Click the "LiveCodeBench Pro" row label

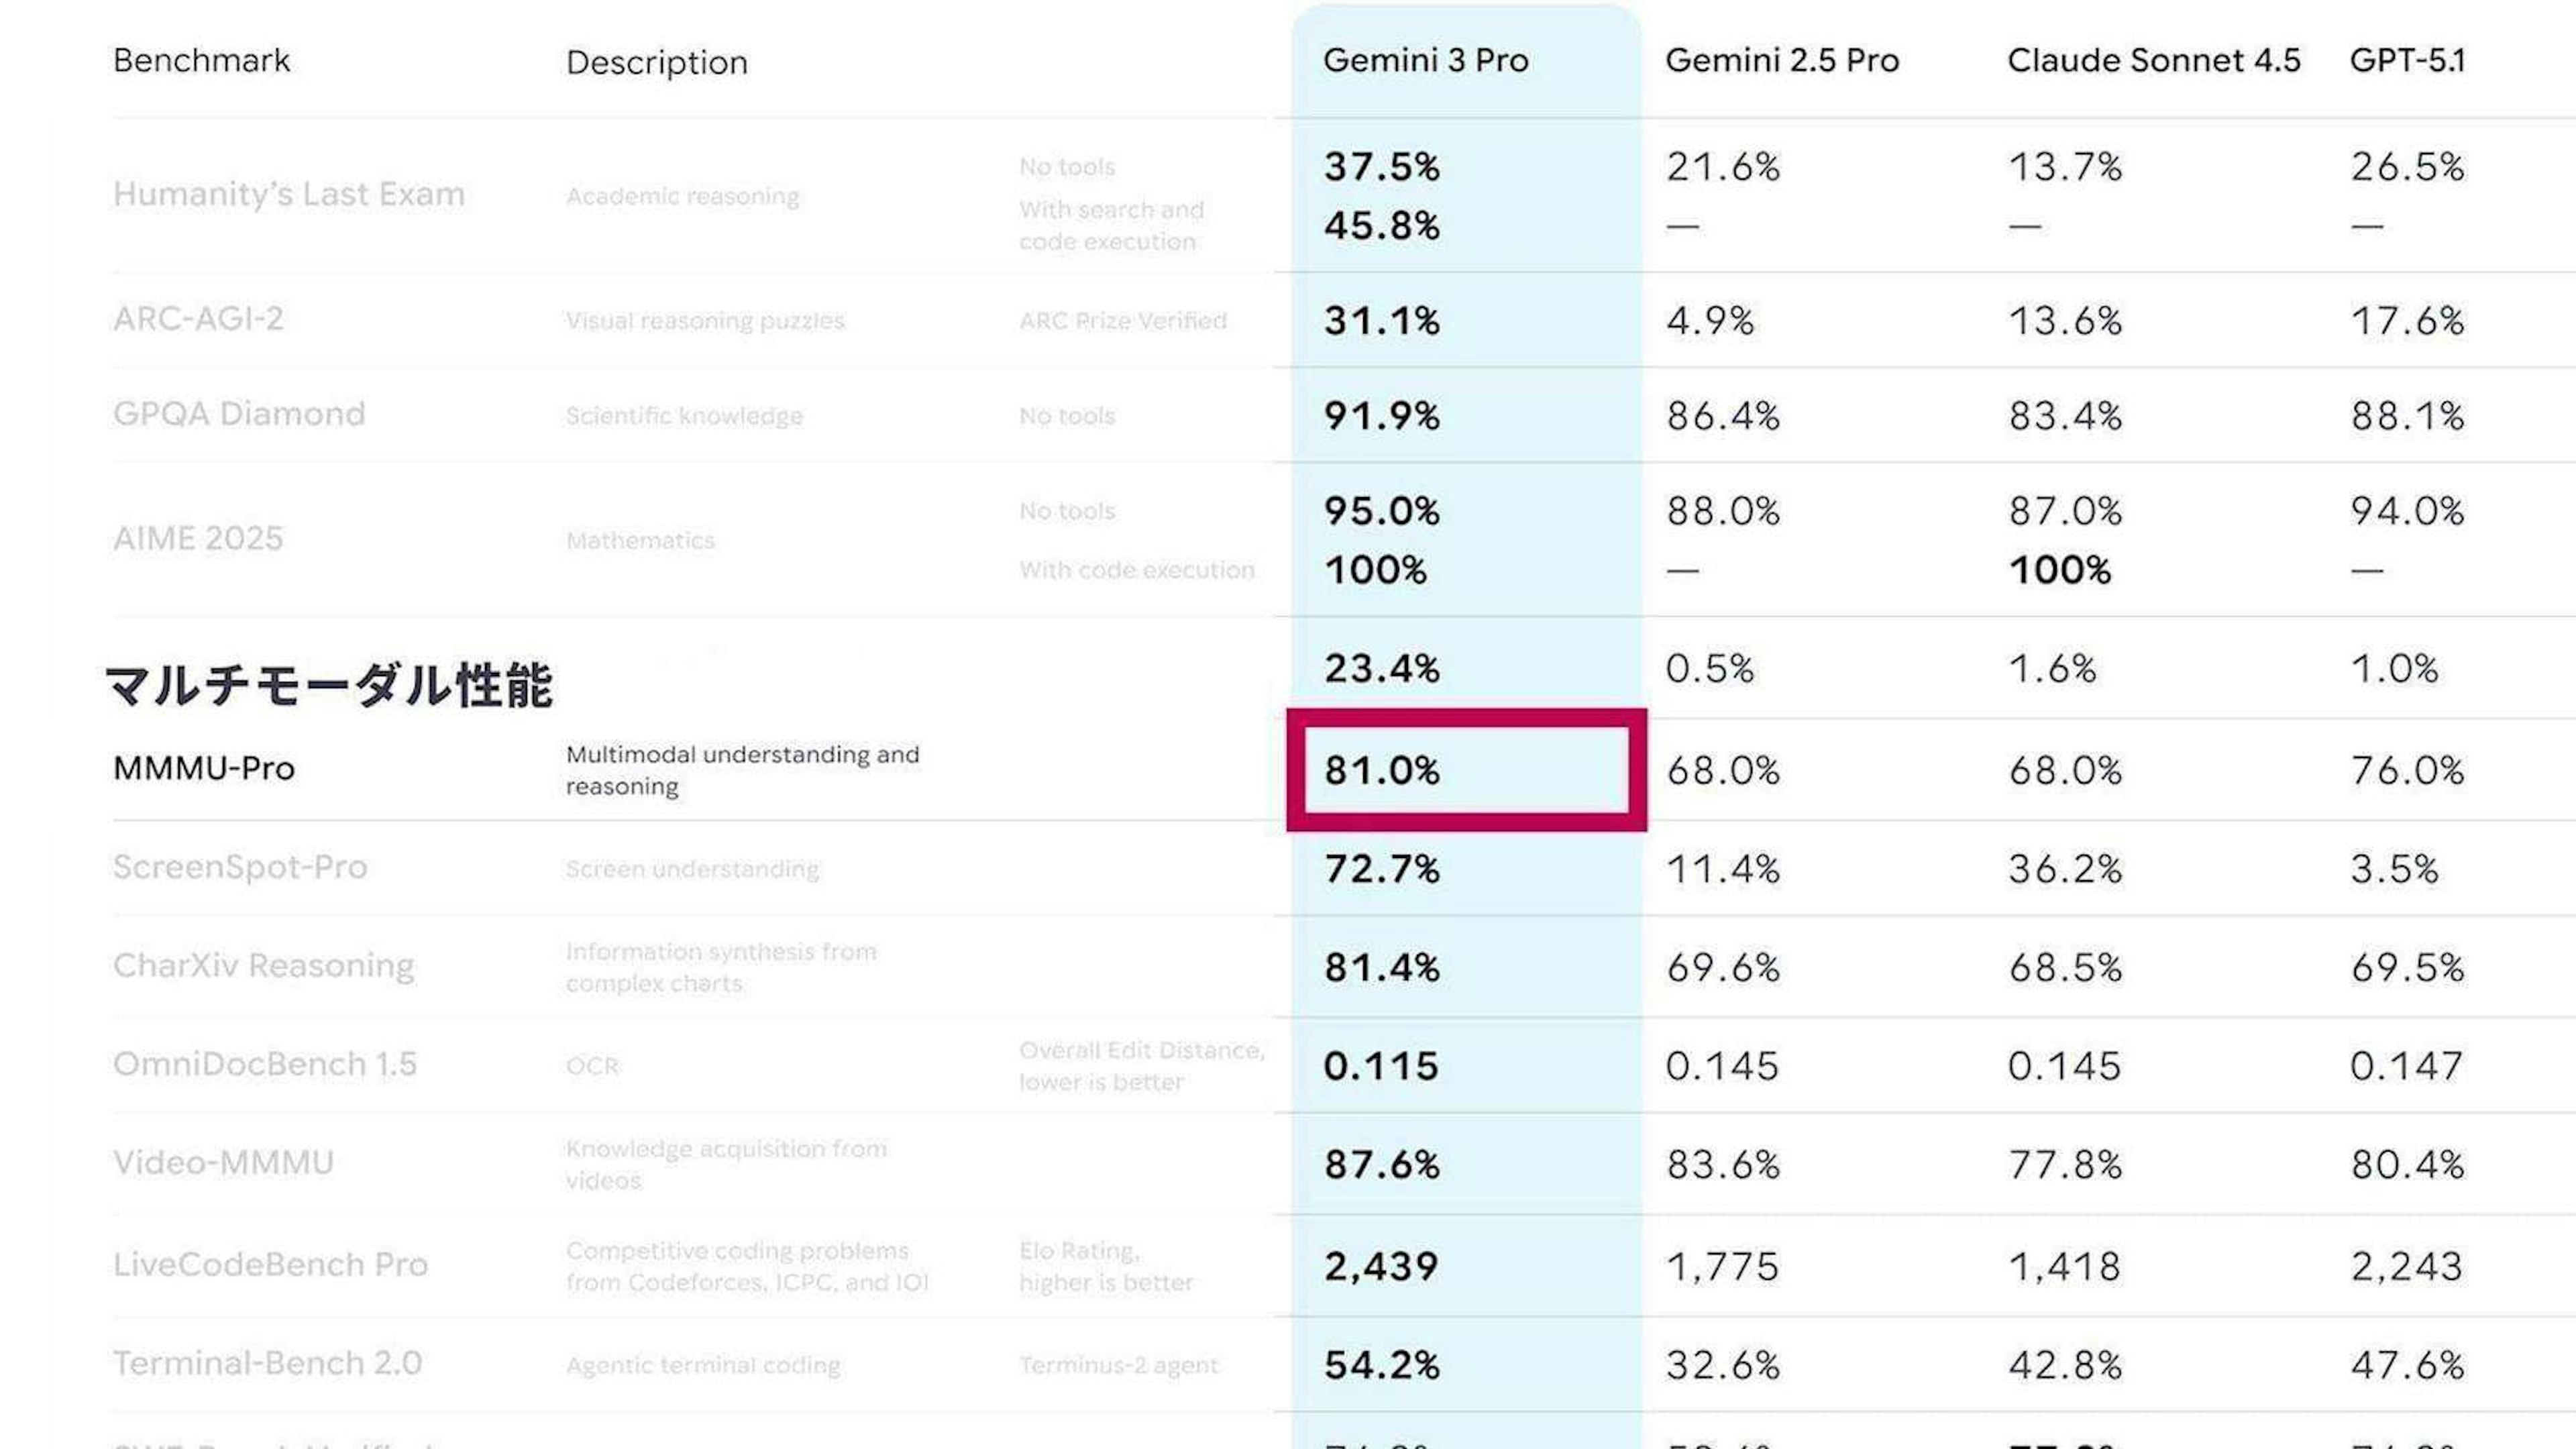point(270,1265)
